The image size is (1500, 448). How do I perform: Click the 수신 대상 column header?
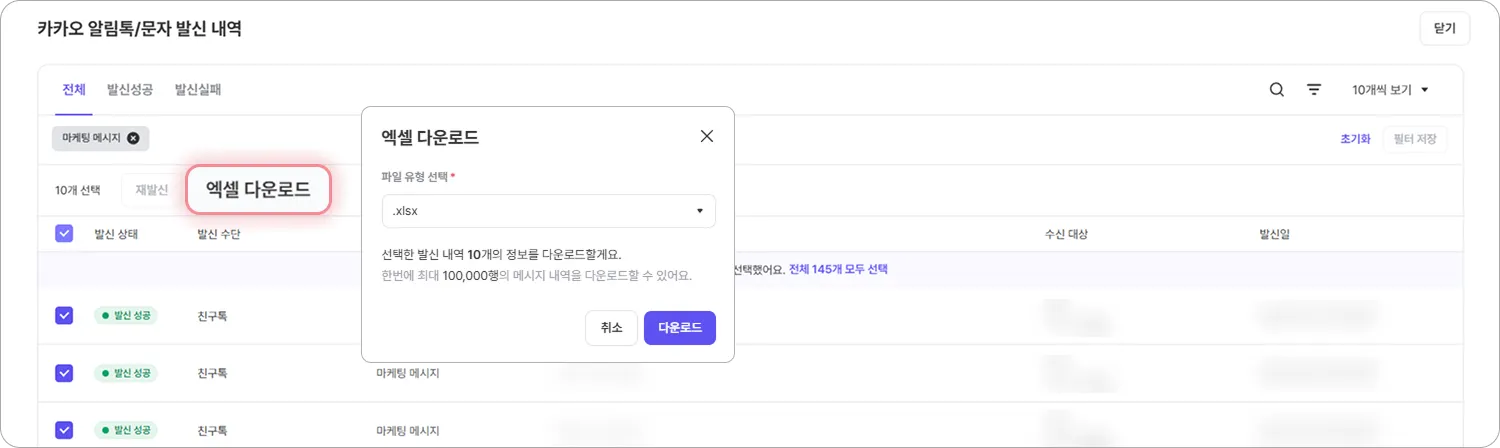click(x=1066, y=234)
